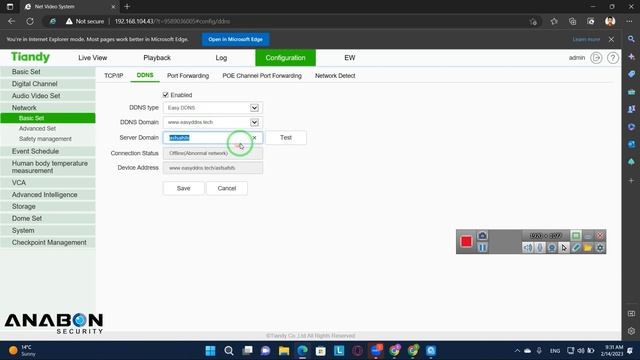Open the taskbar clock and date
640x360 pixels.
(611, 351)
